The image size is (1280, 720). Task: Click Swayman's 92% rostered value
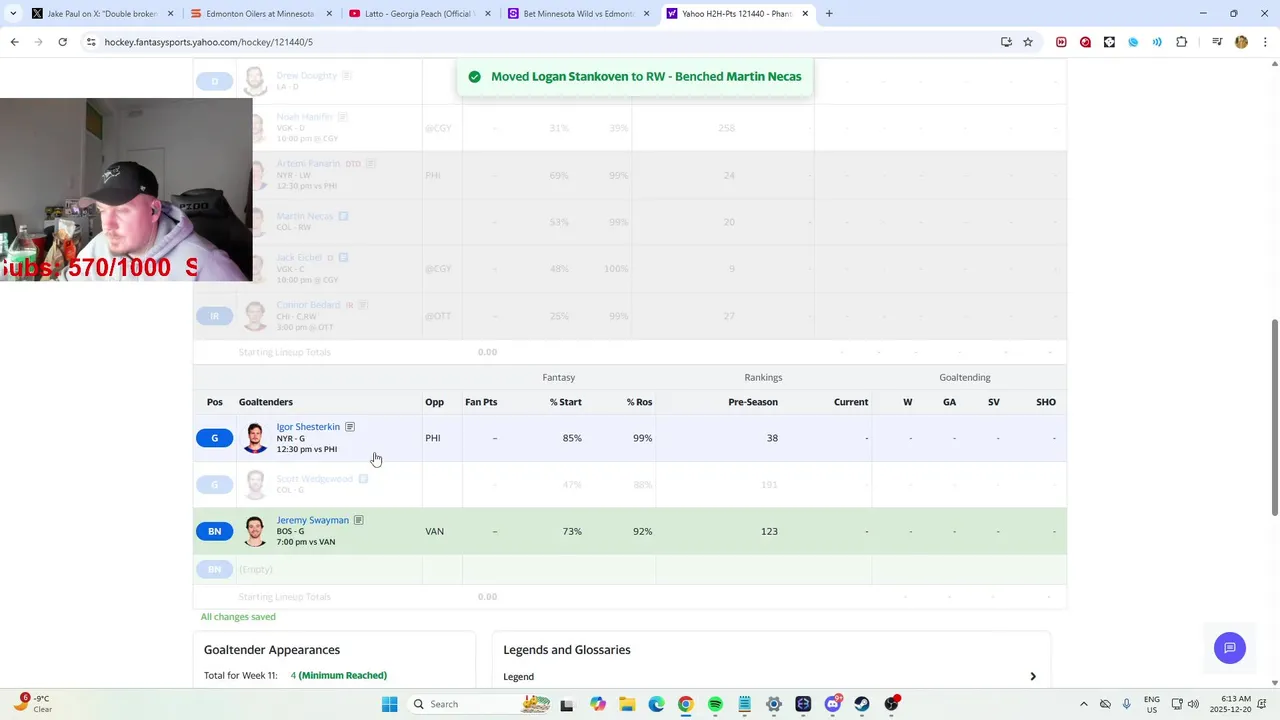tap(642, 531)
